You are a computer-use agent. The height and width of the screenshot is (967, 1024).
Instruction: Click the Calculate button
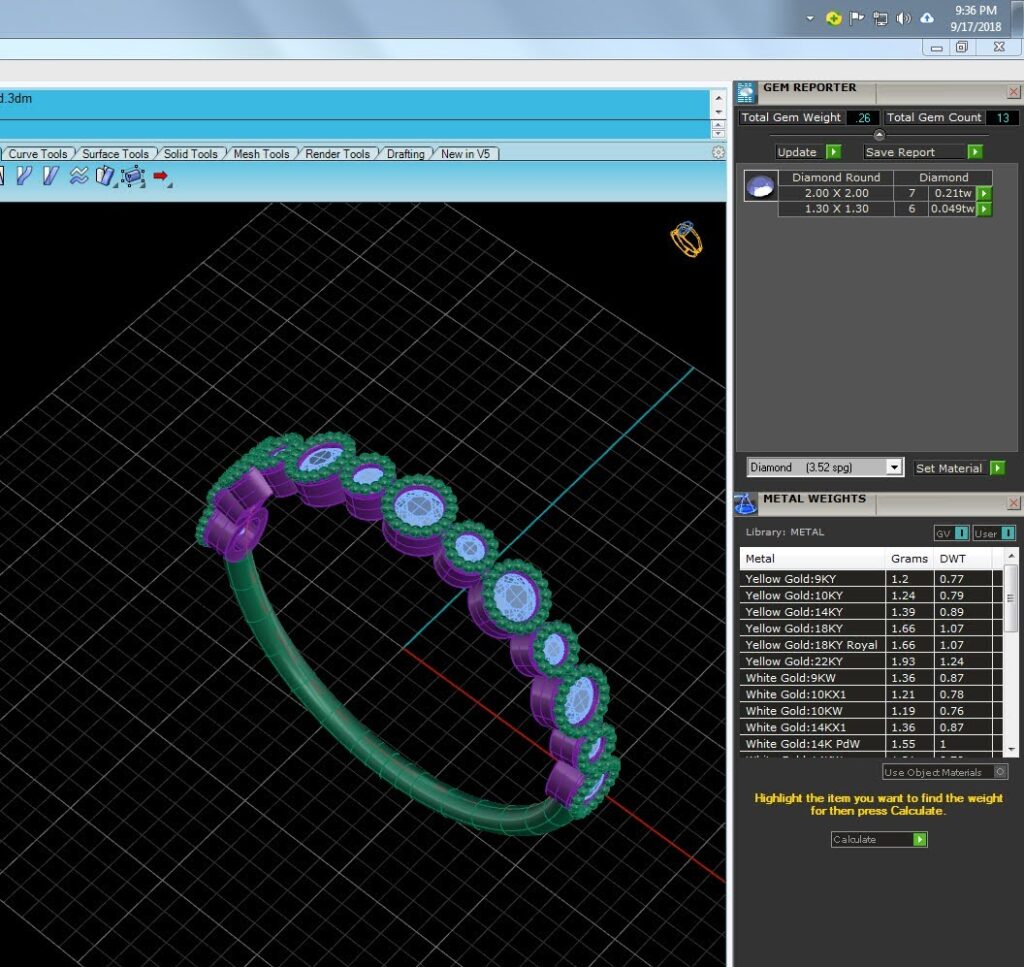[x=878, y=839]
